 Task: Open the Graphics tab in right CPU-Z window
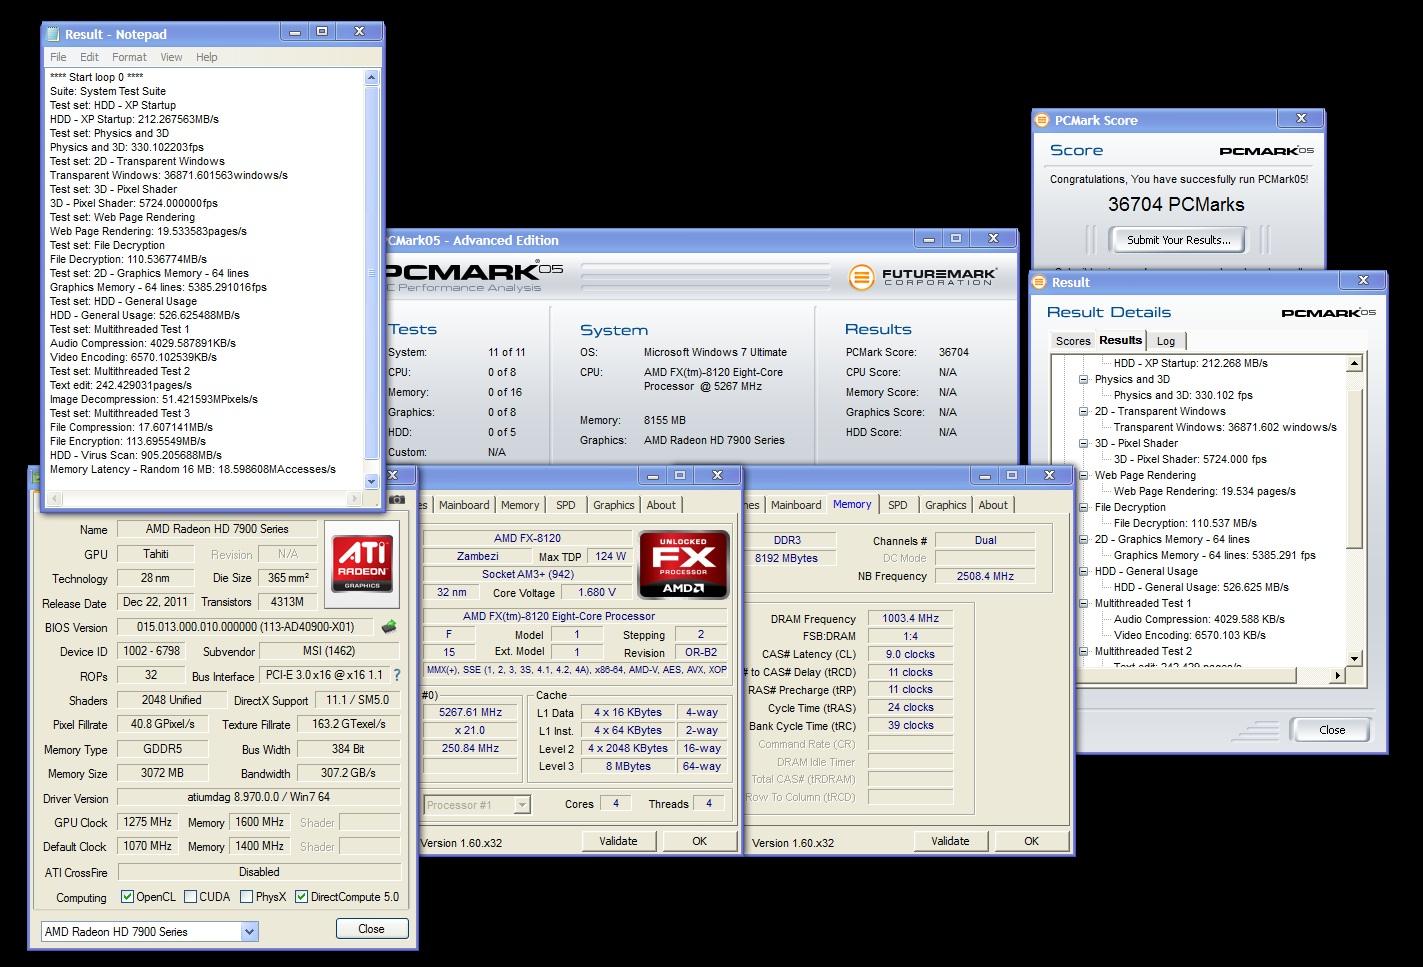click(x=945, y=505)
